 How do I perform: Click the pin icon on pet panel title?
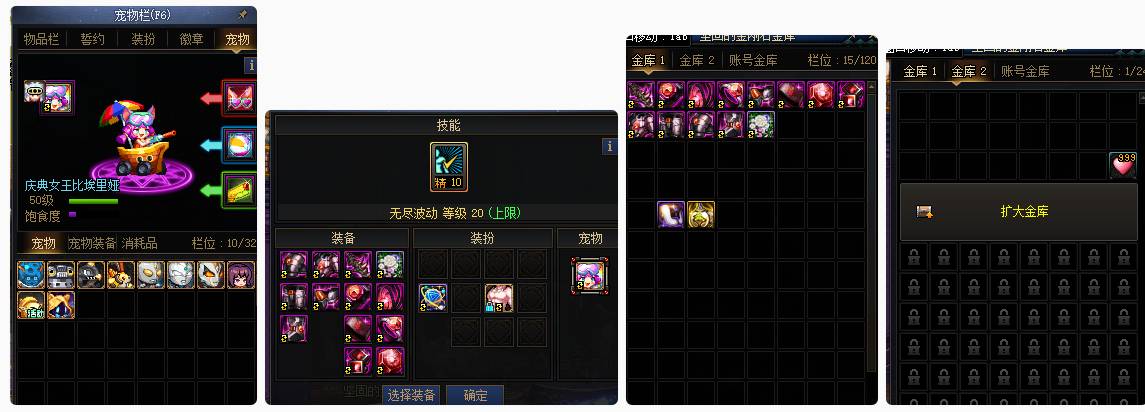(x=243, y=15)
